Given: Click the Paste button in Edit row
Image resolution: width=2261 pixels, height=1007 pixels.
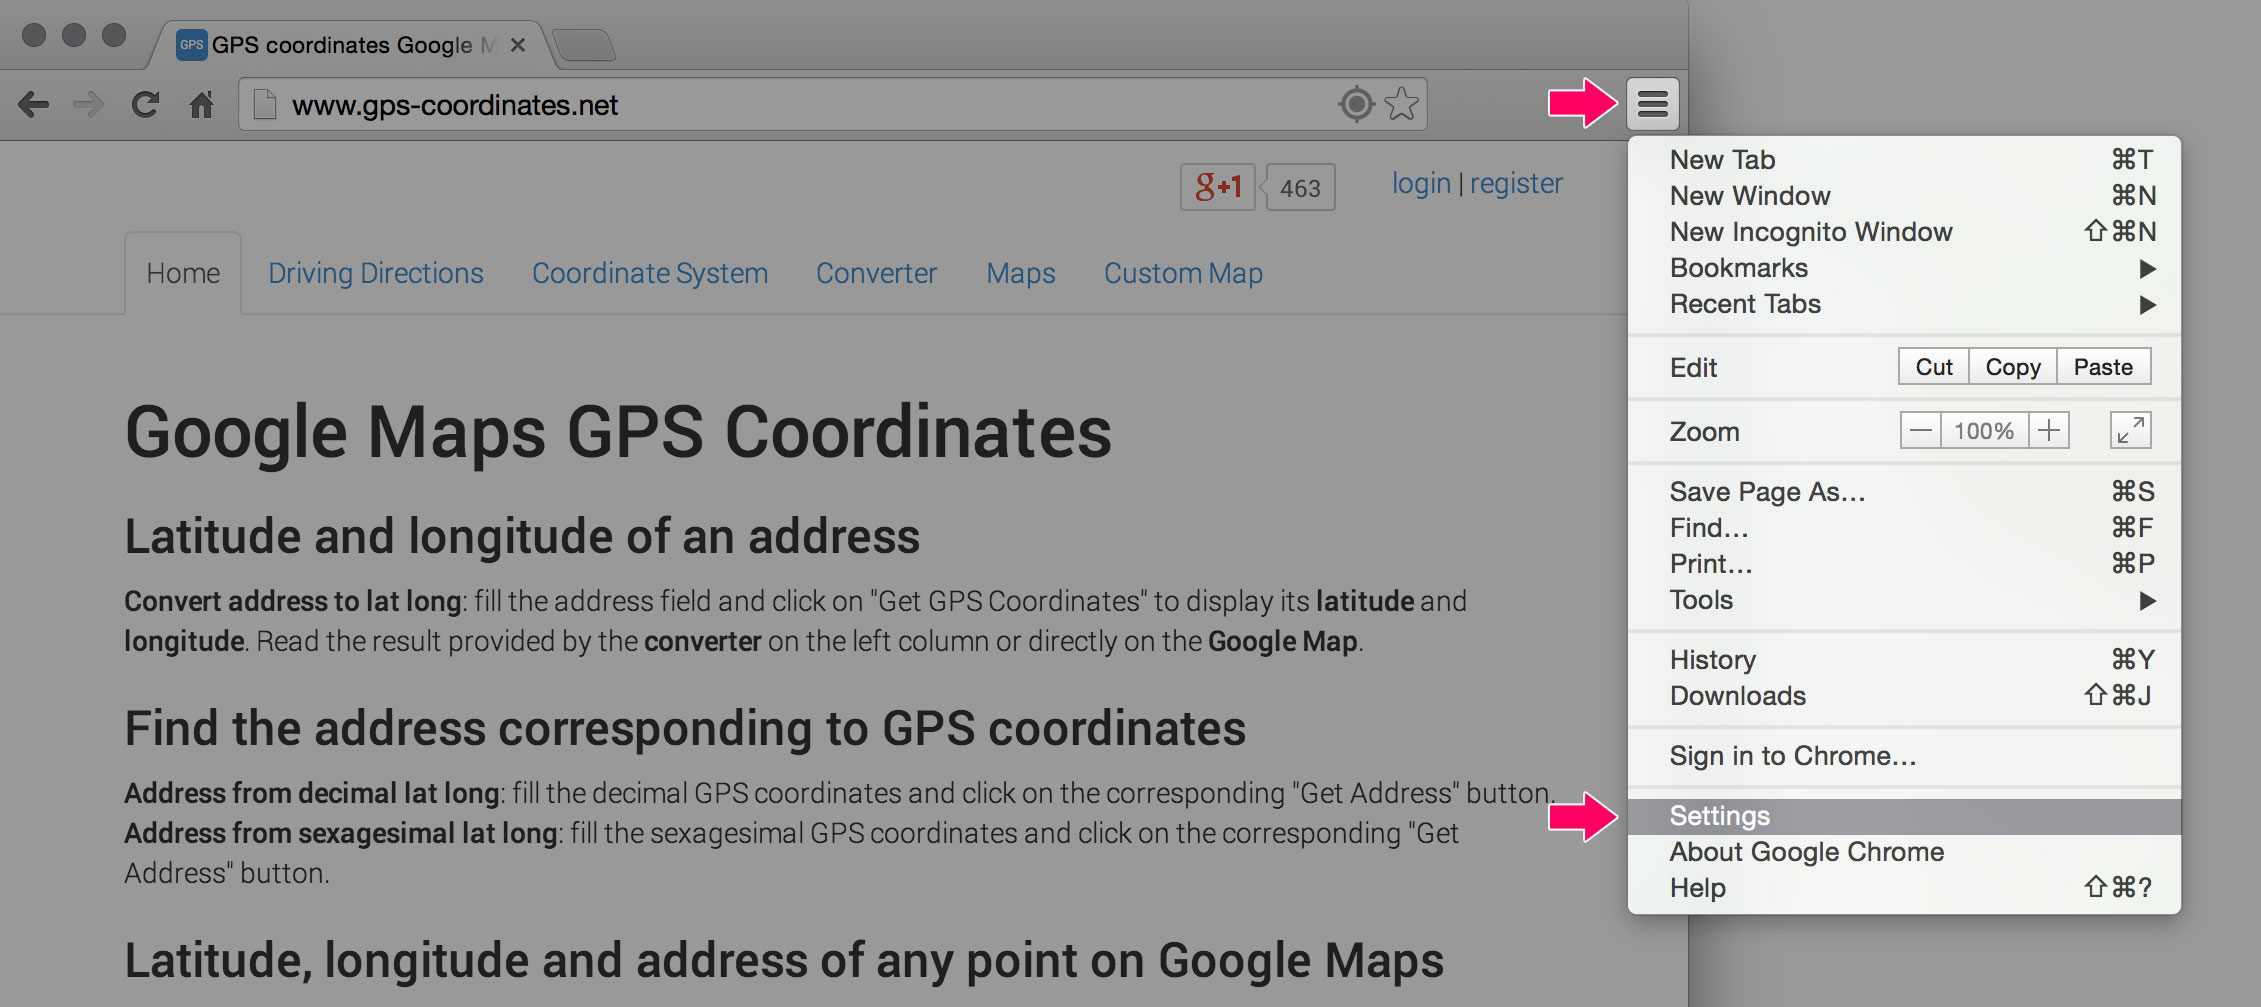Looking at the screenshot, I should (x=2103, y=367).
